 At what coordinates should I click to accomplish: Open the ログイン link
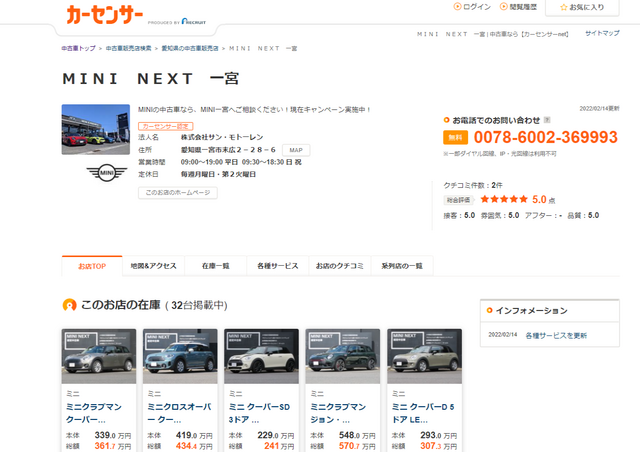pyautogui.click(x=472, y=7)
